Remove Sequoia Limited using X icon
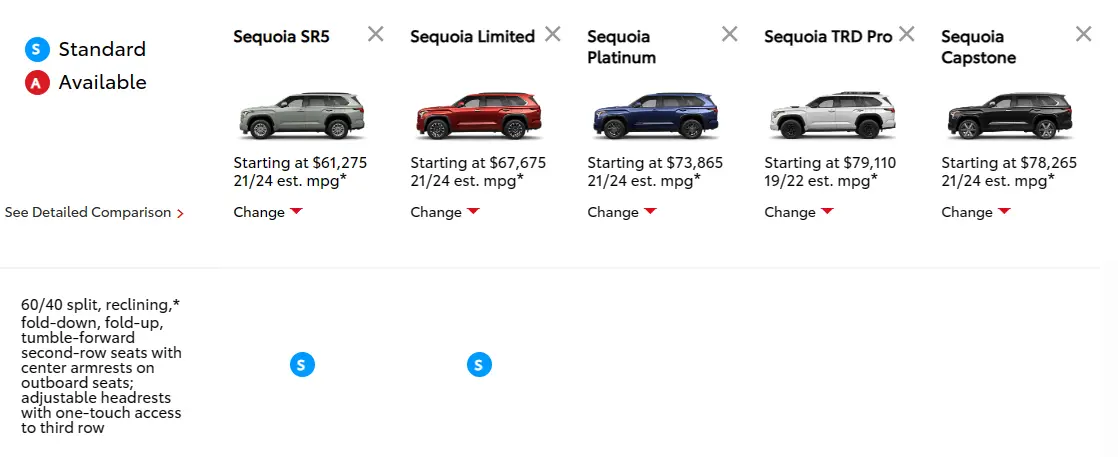Viewport: 1118px width, 457px height. (x=553, y=34)
